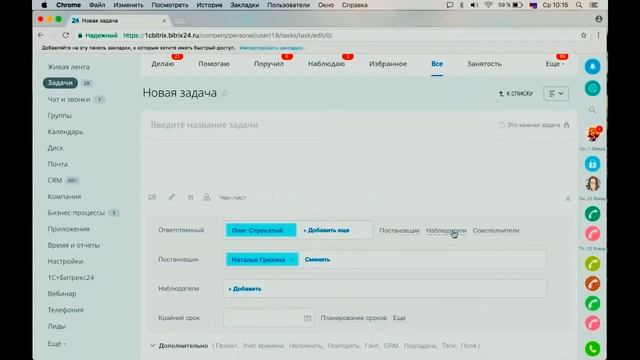The height and width of the screenshot is (360, 640).
Task: Tick the "Это важная задача" checkbox
Action: coord(502,125)
